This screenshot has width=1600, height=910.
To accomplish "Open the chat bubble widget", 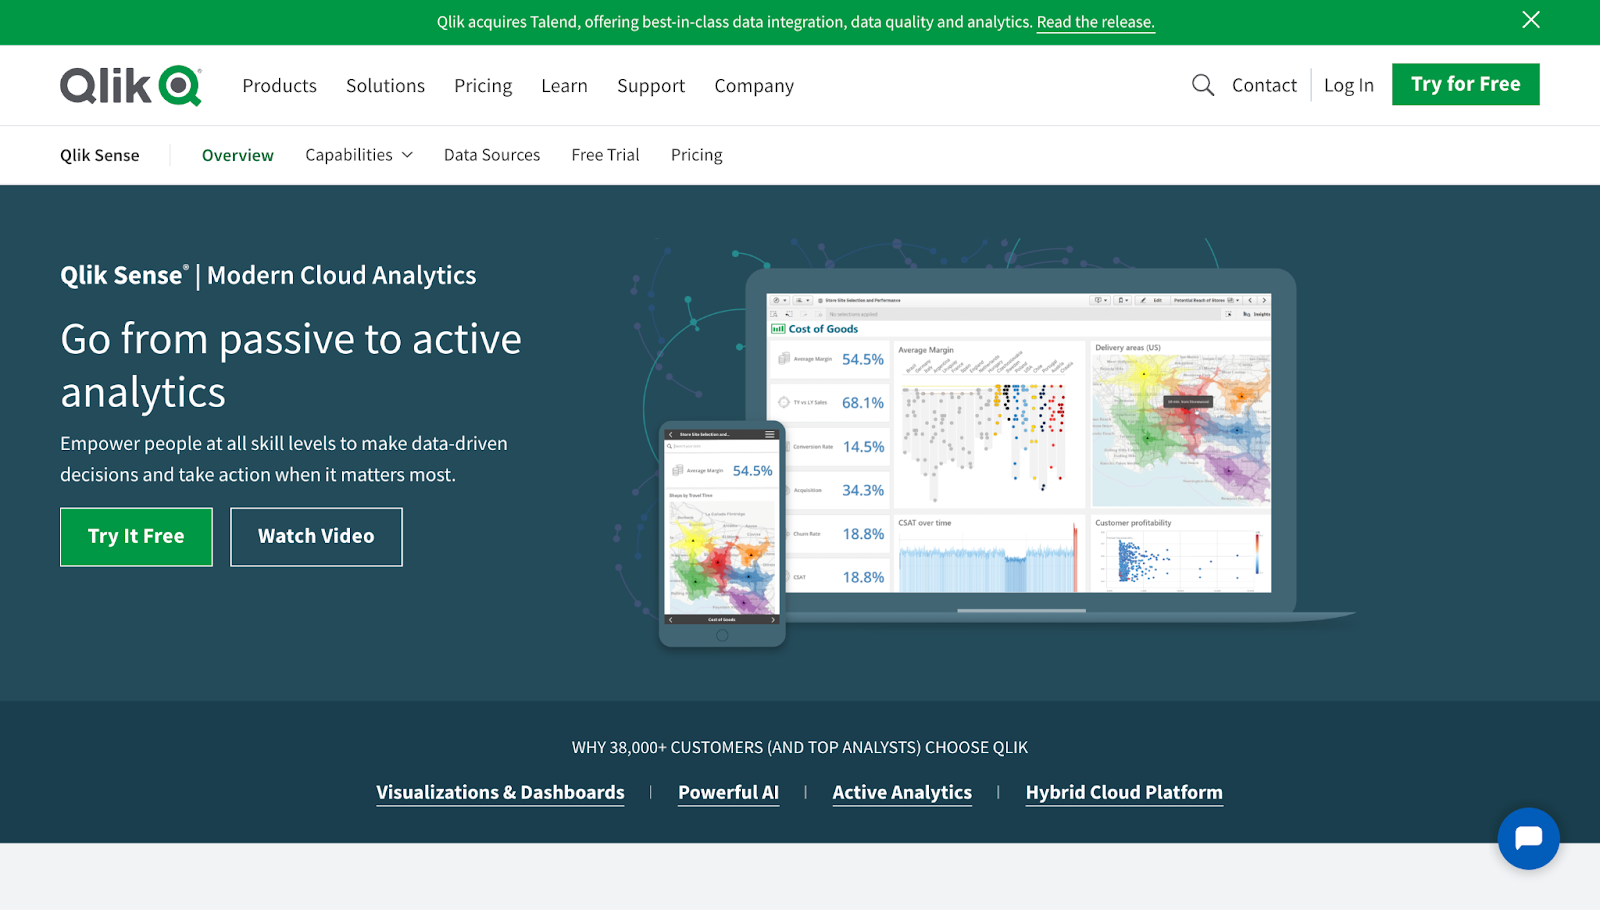I will click(x=1528, y=838).
